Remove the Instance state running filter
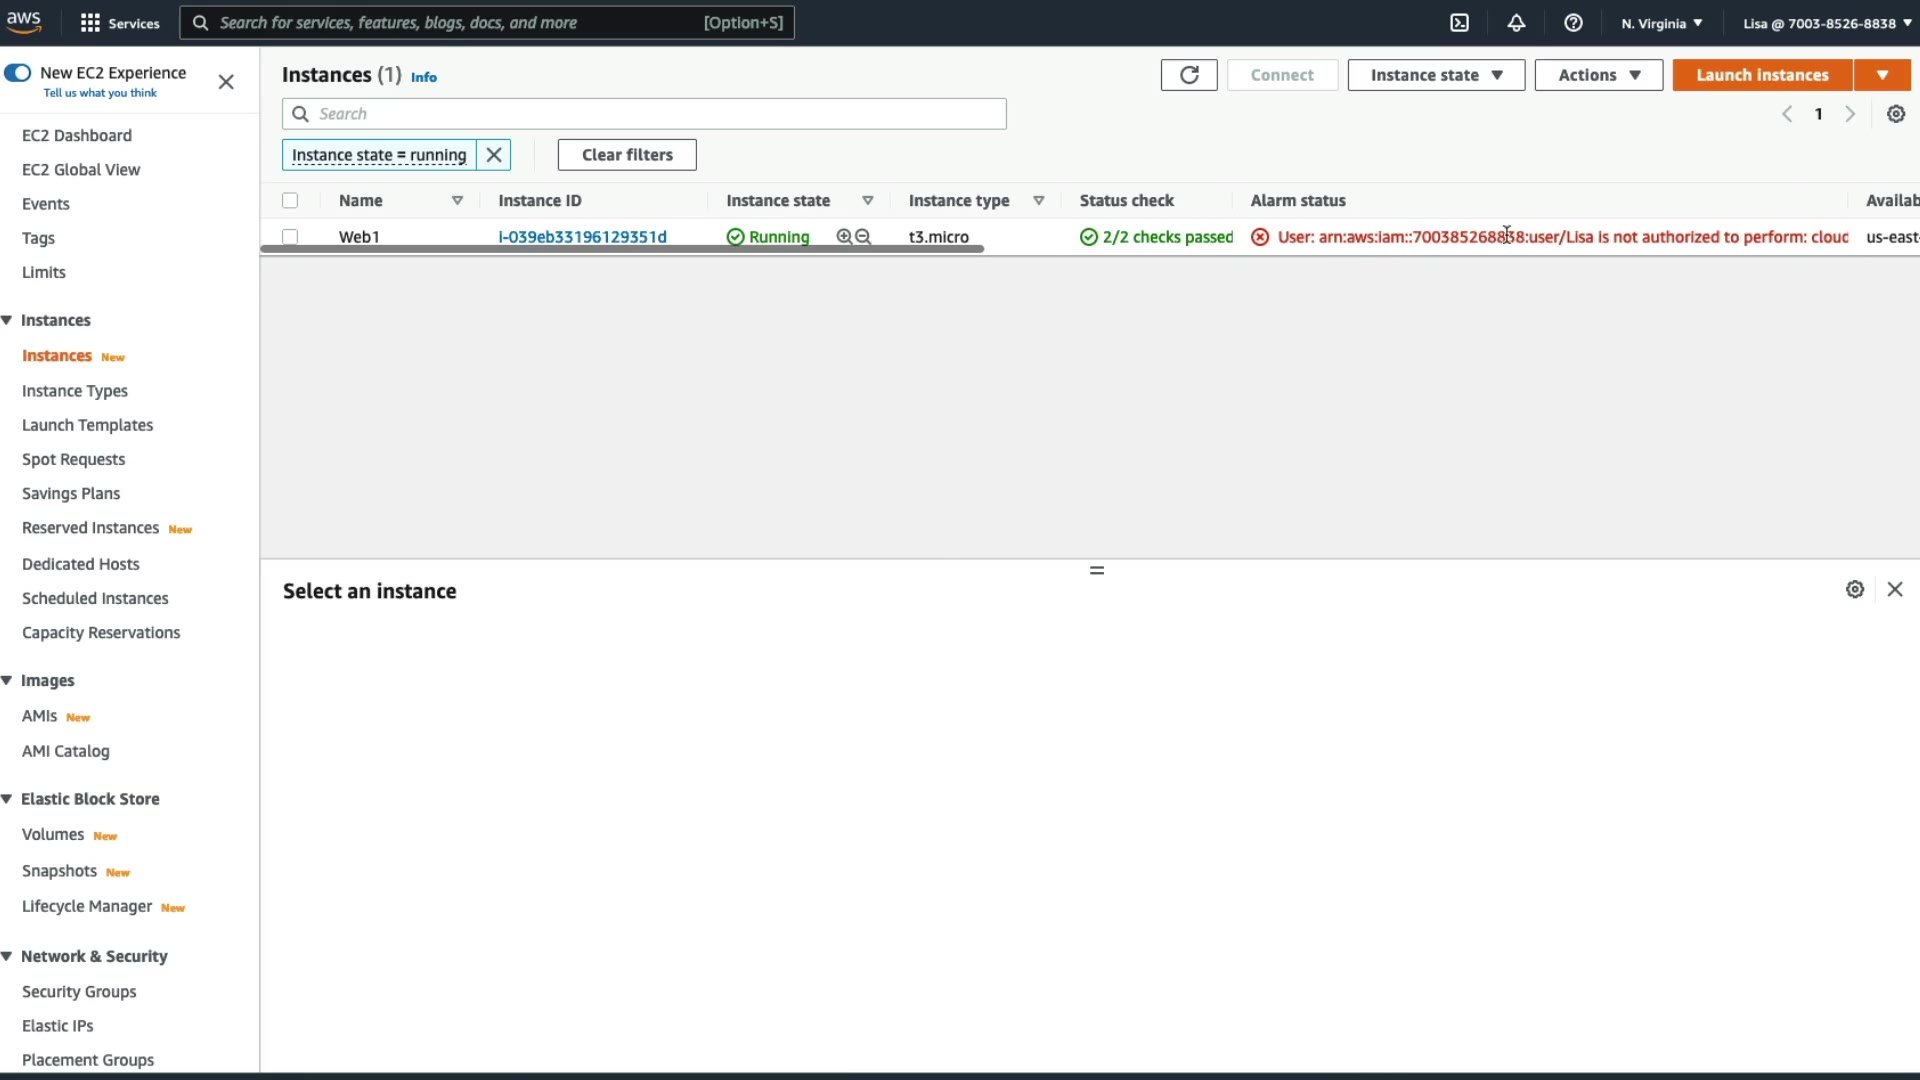The width and height of the screenshot is (1920, 1080). 494,155
